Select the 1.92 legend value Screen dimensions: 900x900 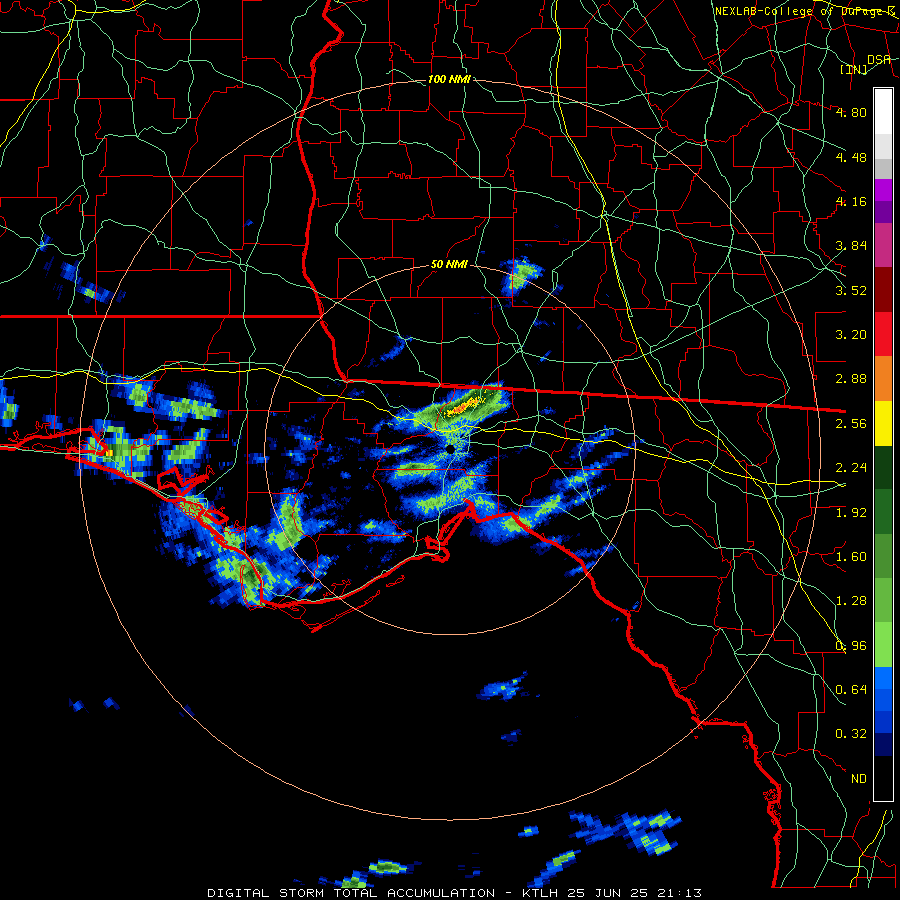851,513
